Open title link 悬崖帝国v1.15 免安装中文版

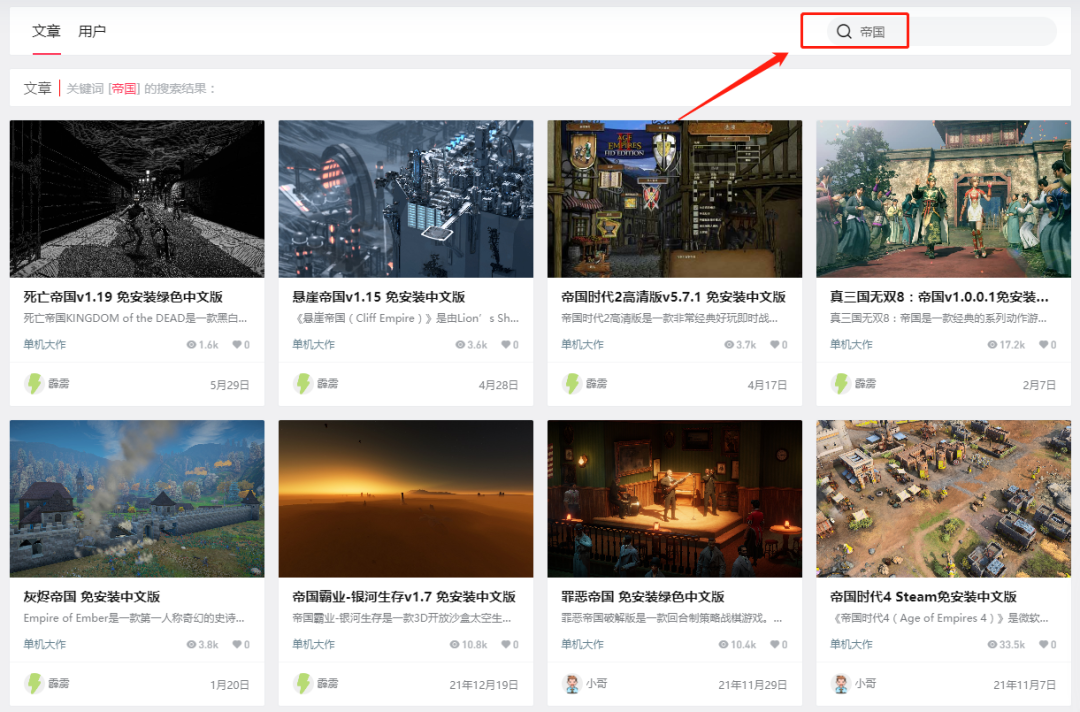[379, 297]
